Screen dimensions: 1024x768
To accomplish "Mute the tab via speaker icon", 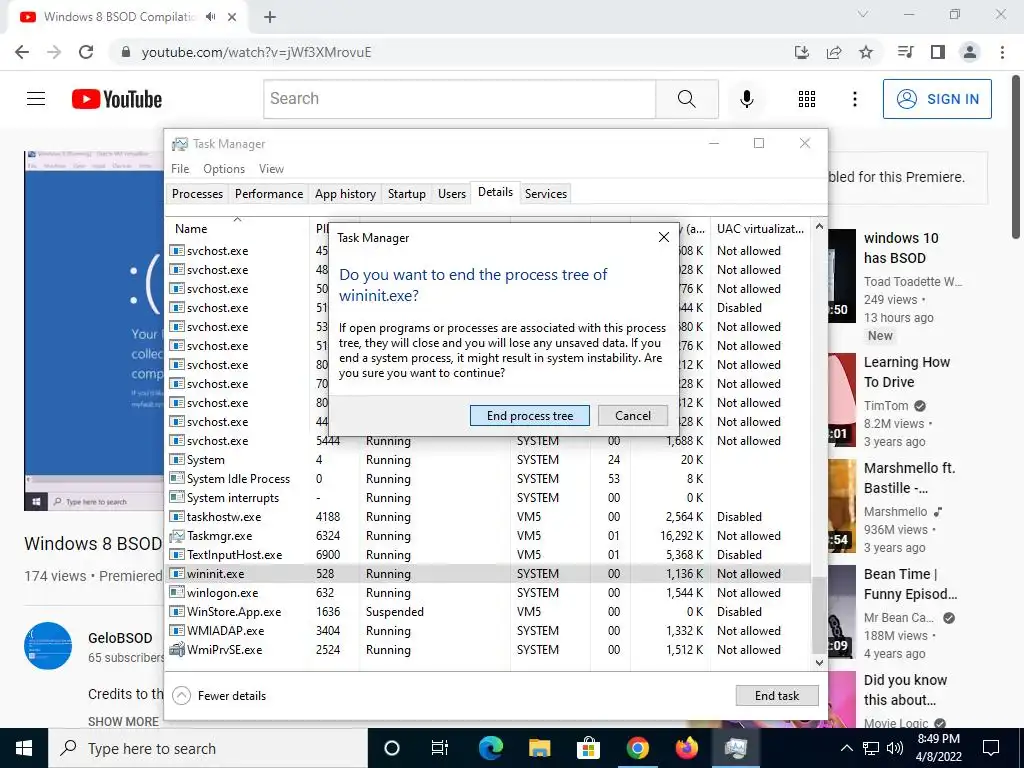I will click(x=210, y=17).
